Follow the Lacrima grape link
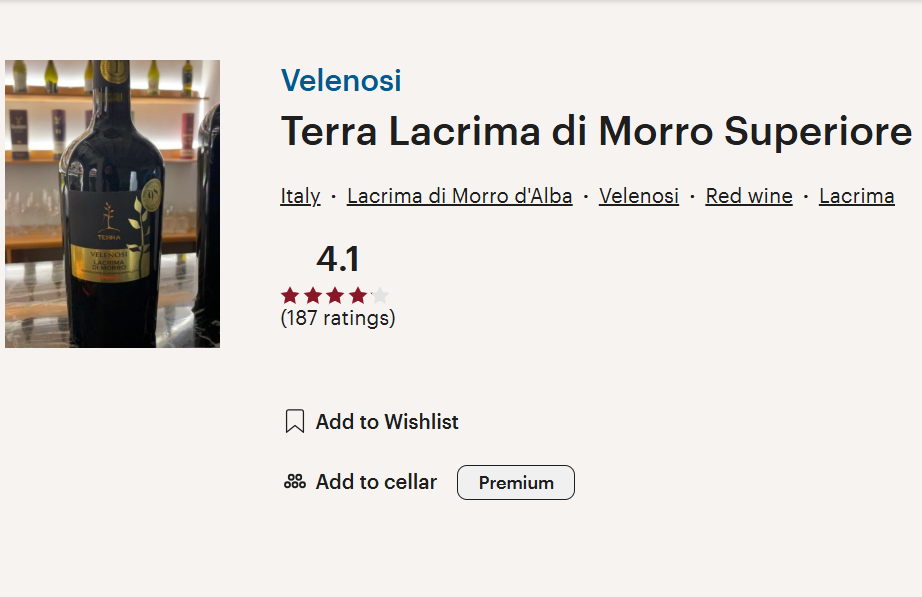 (857, 196)
